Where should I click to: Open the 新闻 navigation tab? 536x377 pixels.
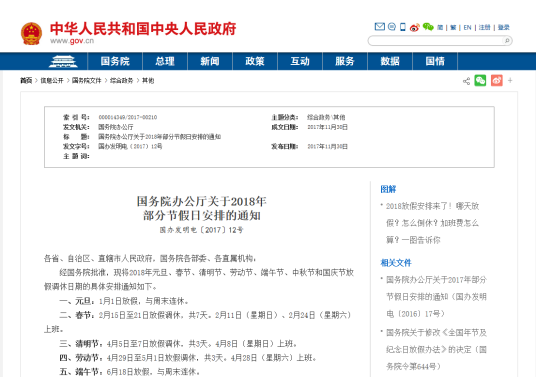(x=210, y=62)
